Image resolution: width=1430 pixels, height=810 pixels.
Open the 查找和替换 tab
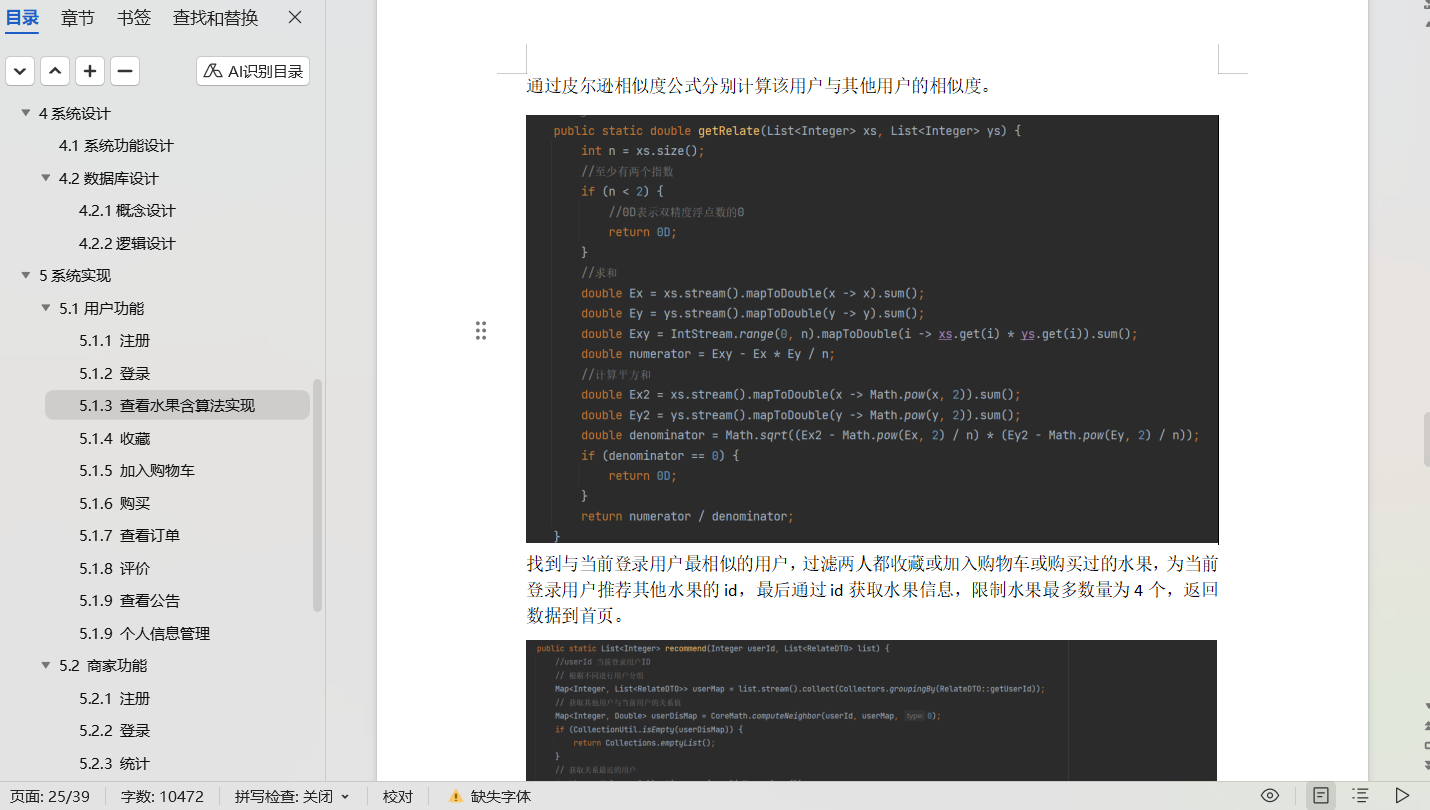[x=215, y=17]
